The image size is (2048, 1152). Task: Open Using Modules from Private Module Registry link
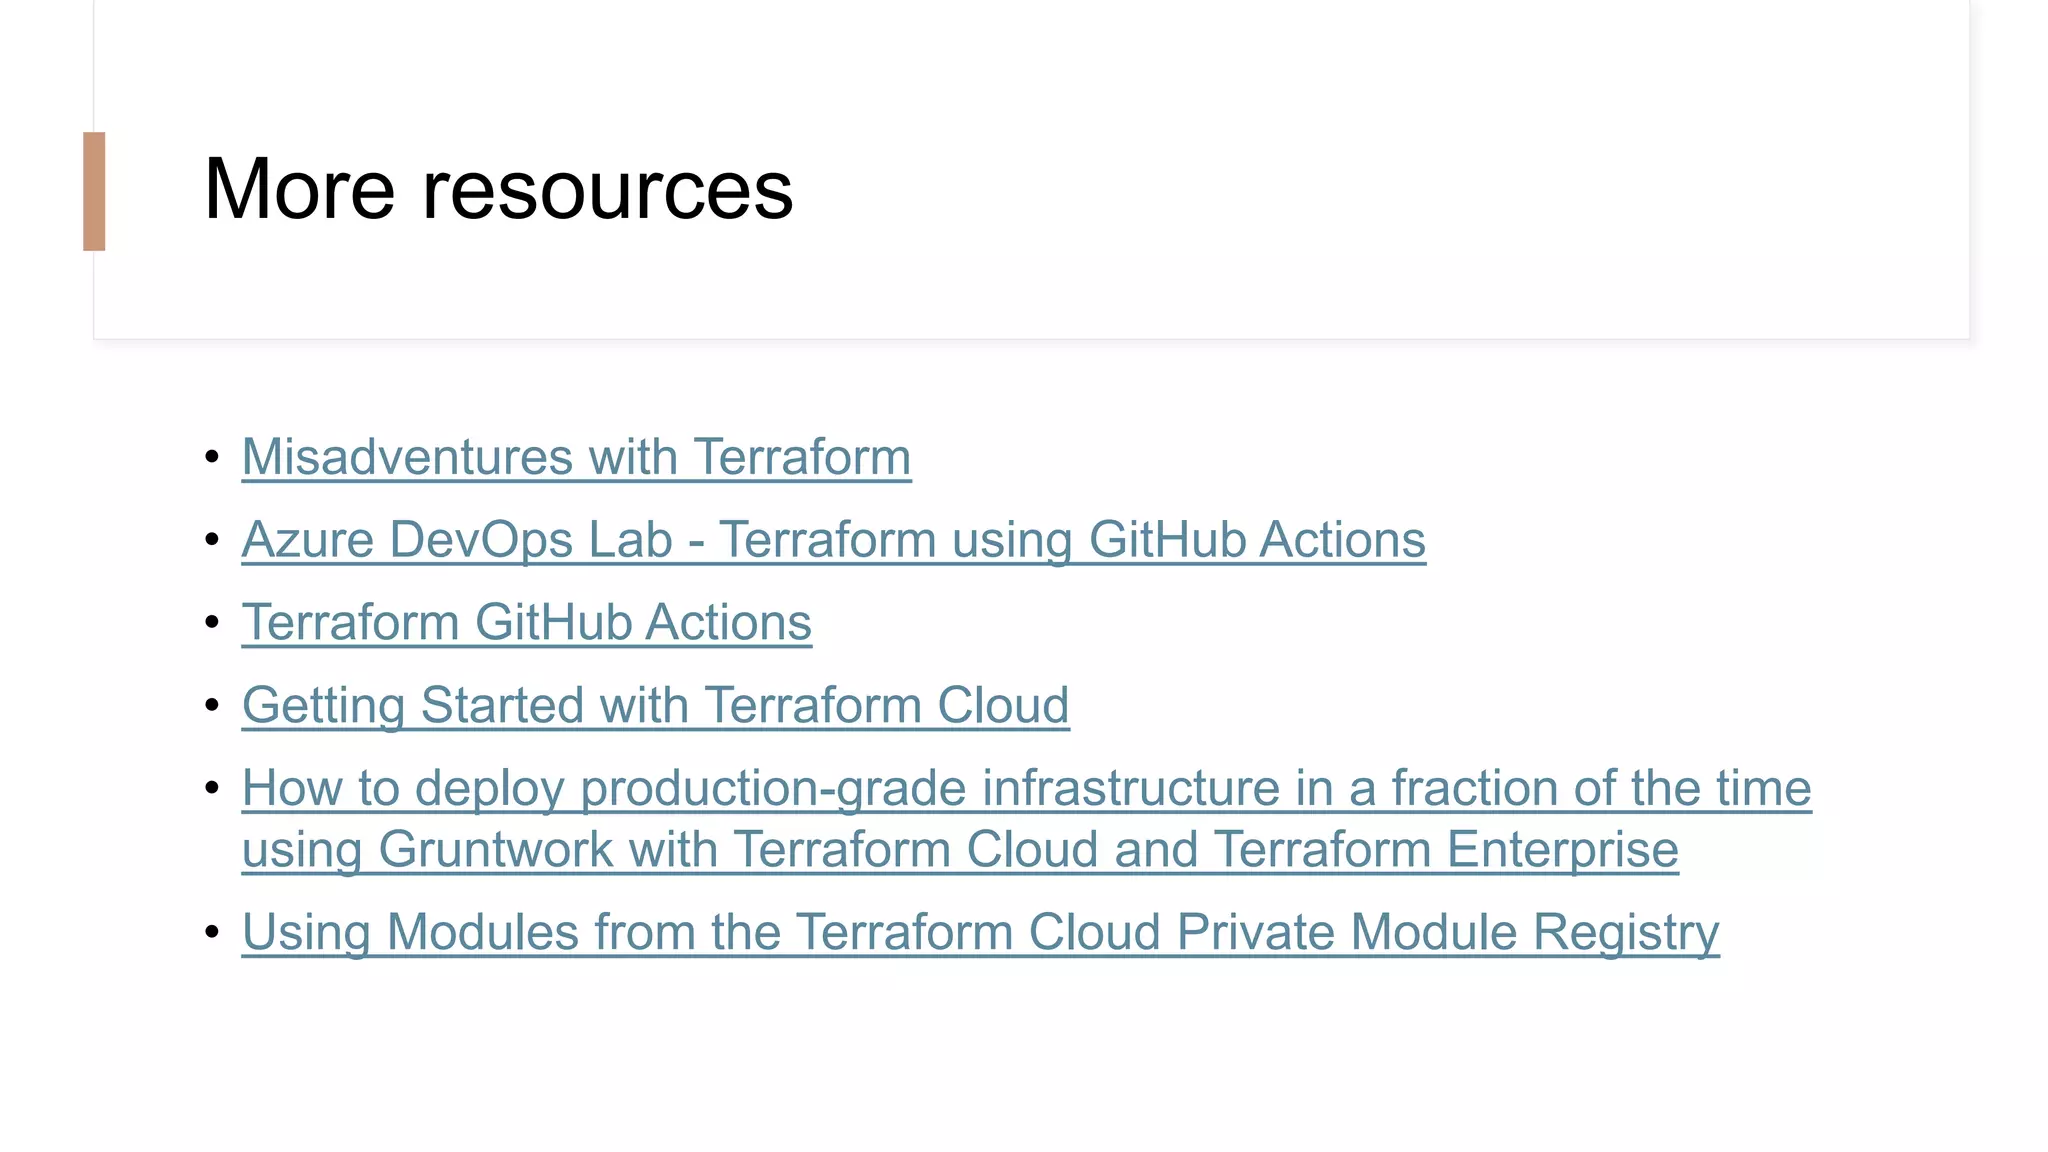point(980,932)
